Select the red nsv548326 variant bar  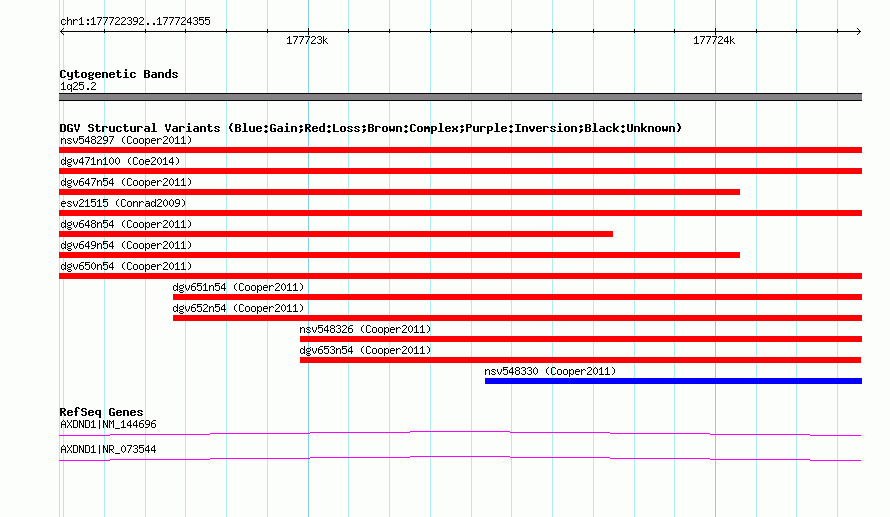pyautogui.click(x=581, y=339)
